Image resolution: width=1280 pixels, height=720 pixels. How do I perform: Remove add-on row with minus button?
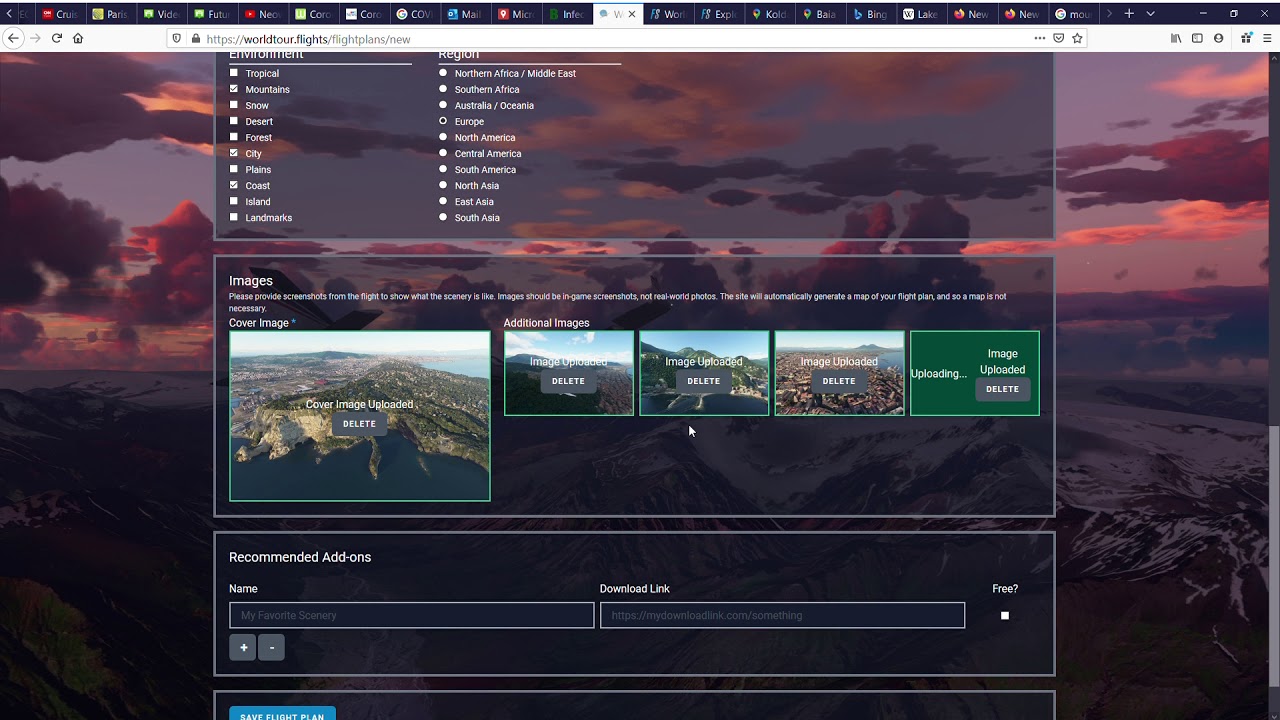pos(271,648)
